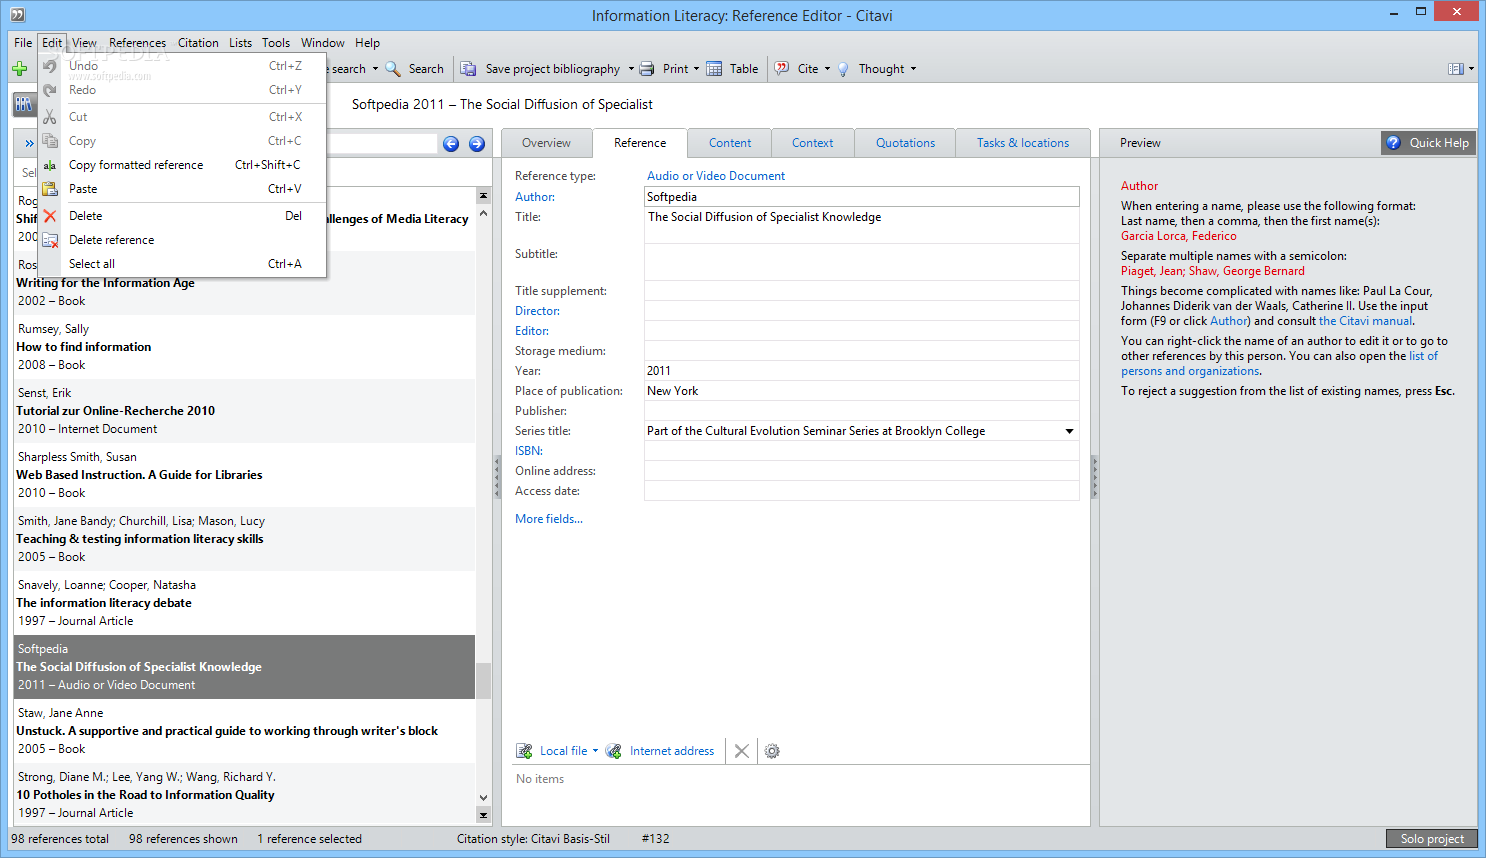Click the green plus add reference icon

click(19, 69)
